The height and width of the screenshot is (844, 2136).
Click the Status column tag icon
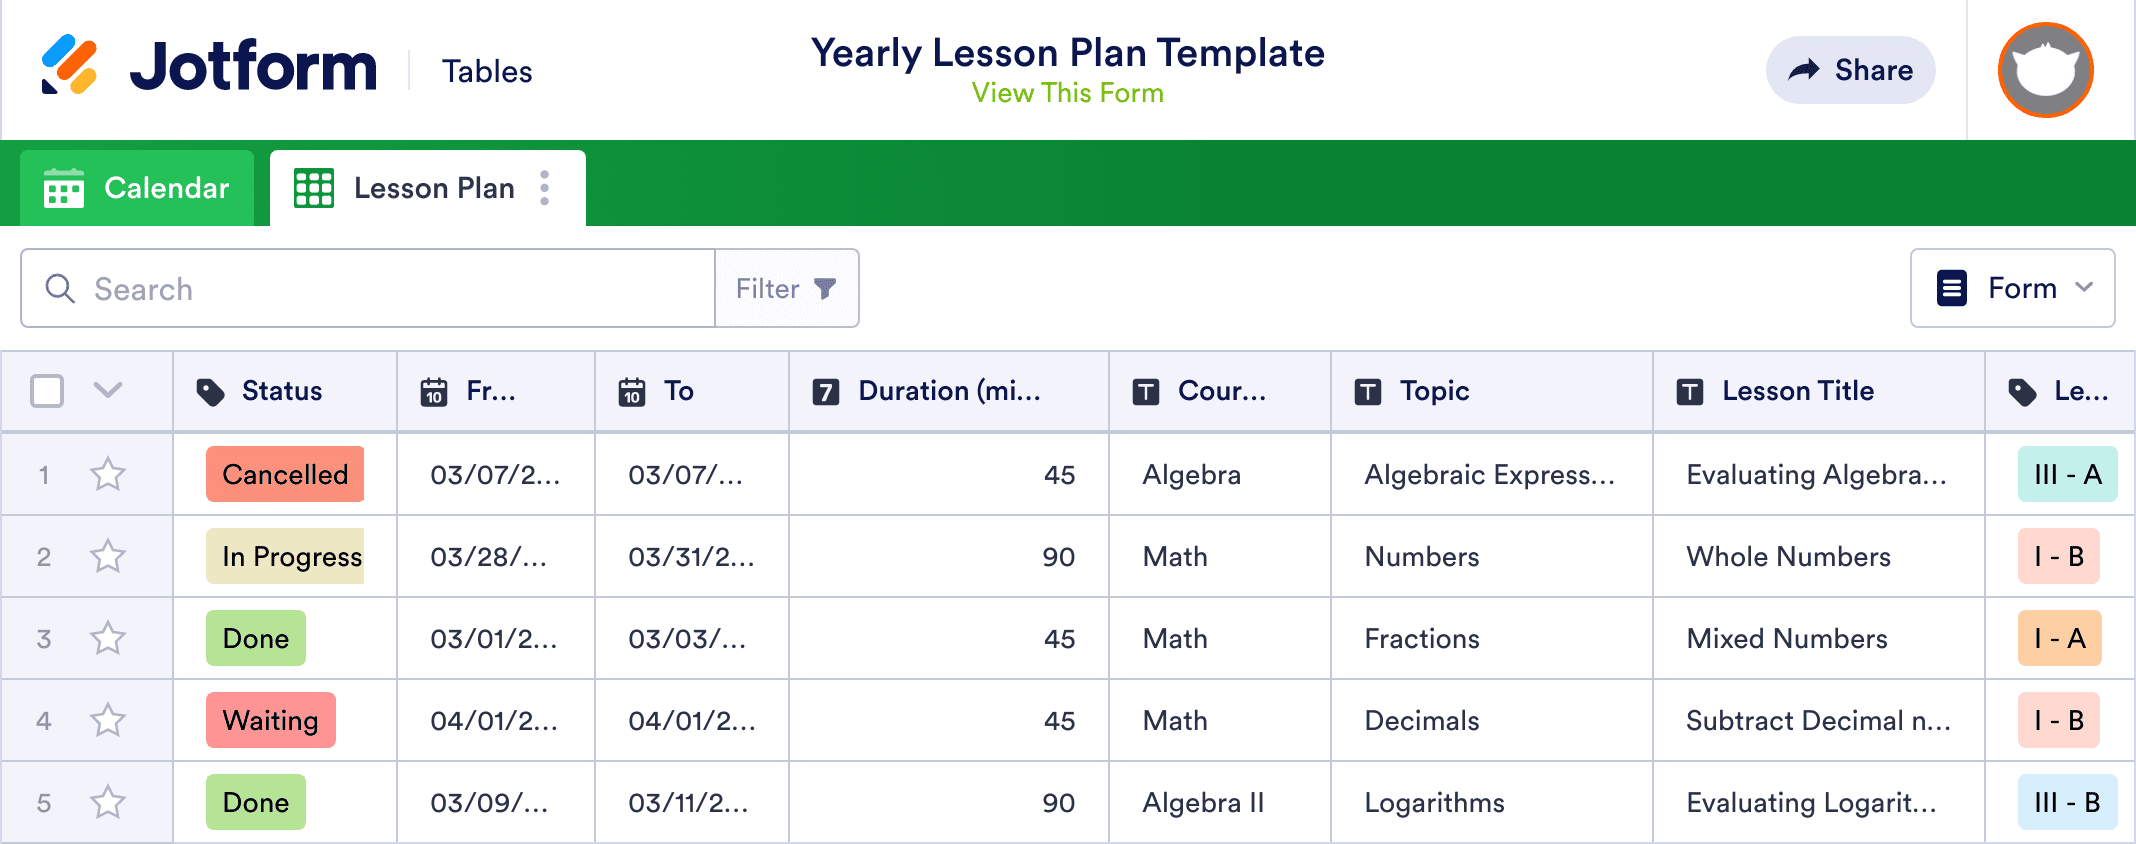210,392
